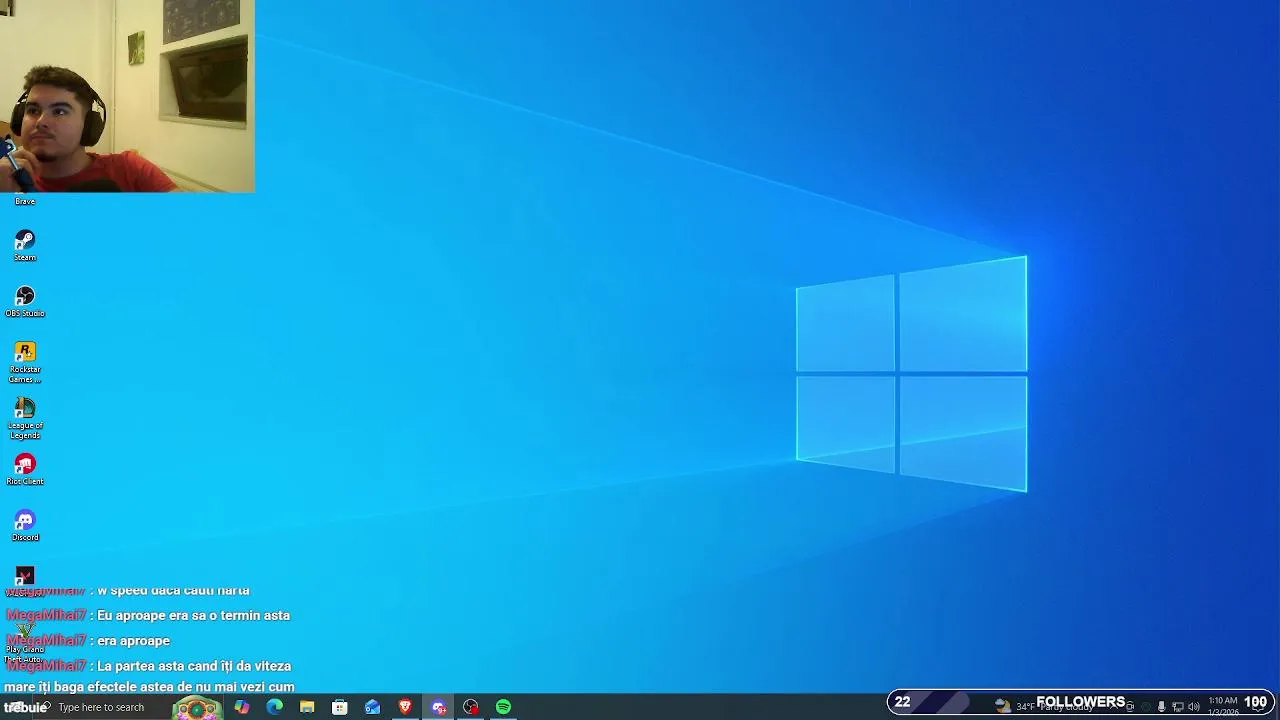The width and height of the screenshot is (1280, 720).
Task: Open the clock showing 1:10 AM
Action: (1223, 707)
